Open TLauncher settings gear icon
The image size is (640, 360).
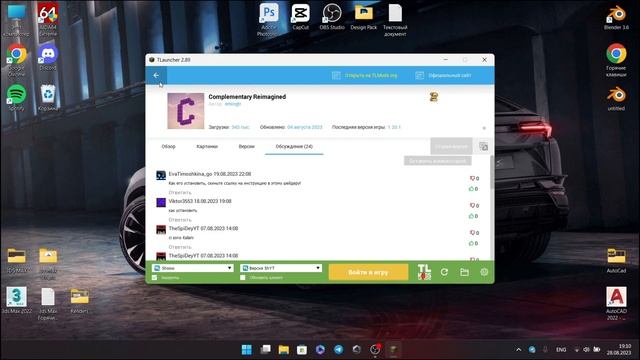pos(484,272)
